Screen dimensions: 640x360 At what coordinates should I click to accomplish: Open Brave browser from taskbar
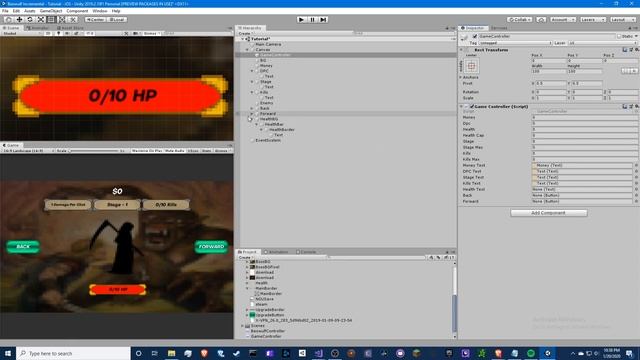click(x=204, y=353)
